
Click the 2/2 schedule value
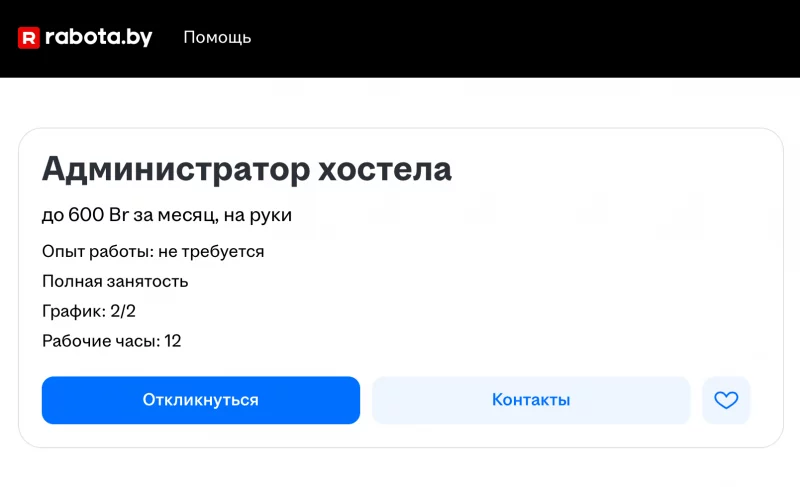coord(123,311)
